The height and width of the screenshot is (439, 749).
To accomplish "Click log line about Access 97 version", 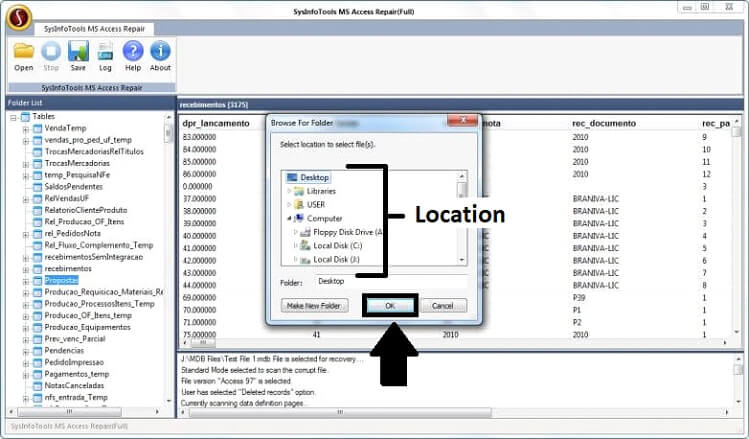I will tap(236, 381).
